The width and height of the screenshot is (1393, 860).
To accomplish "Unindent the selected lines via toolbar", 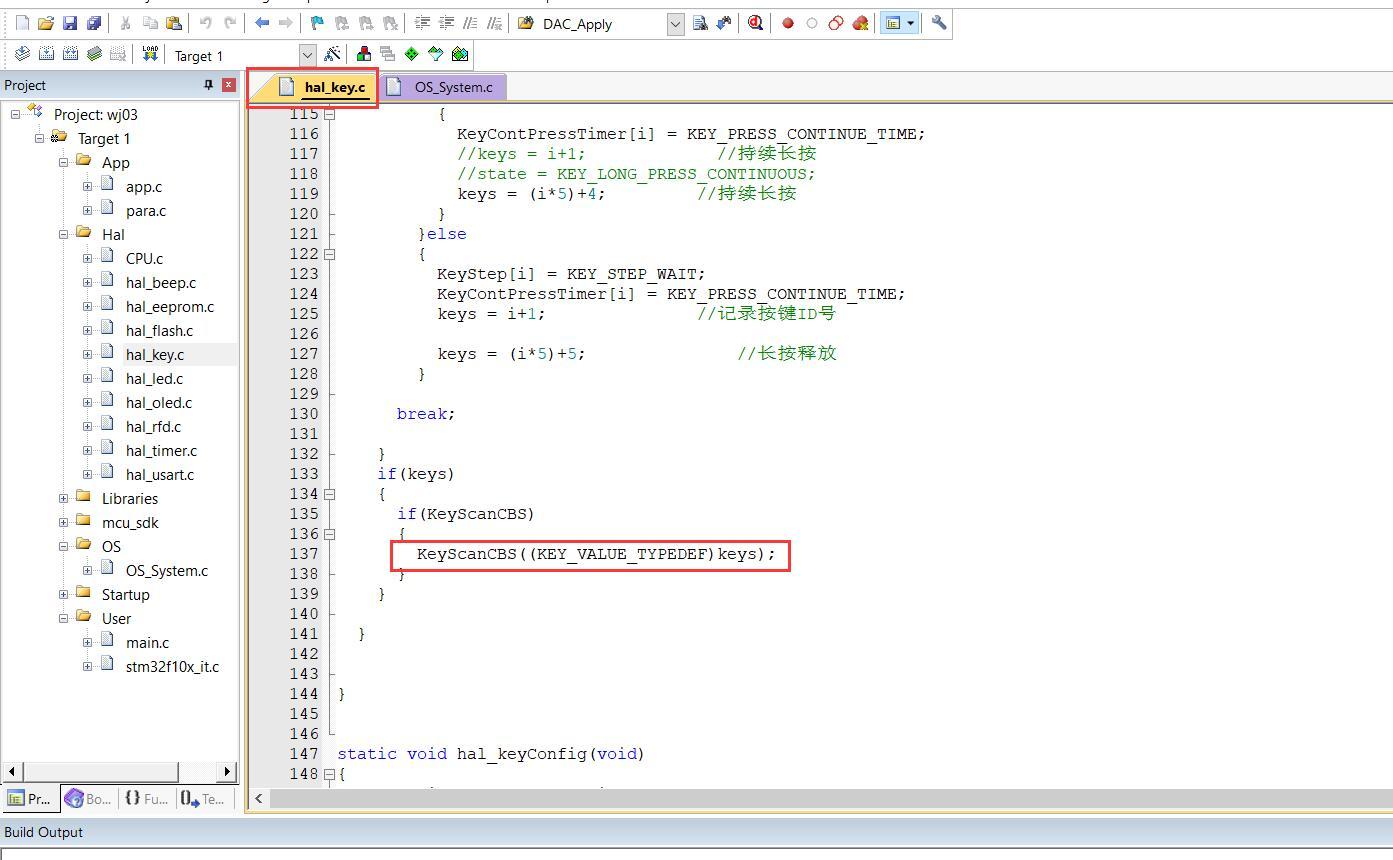I will pyautogui.click(x=447, y=23).
